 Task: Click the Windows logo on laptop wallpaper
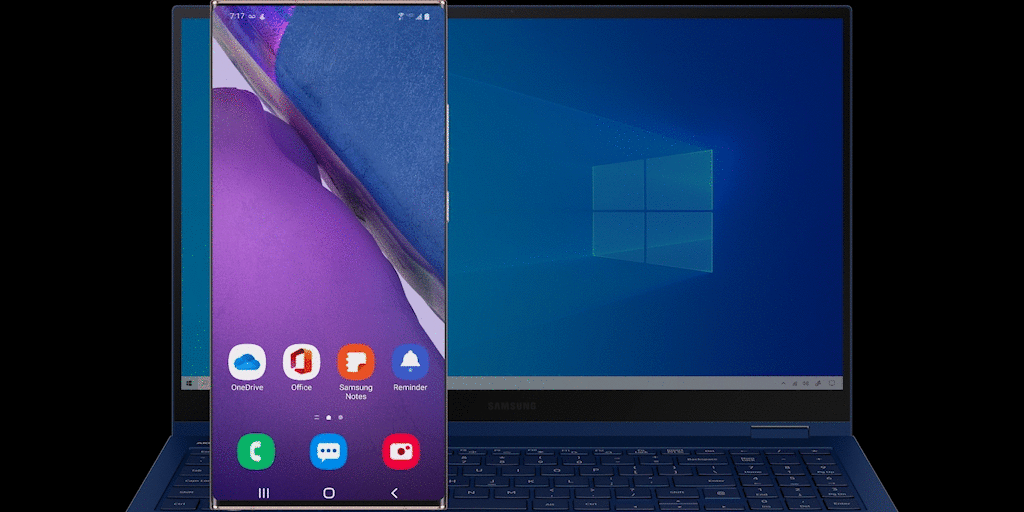(x=652, y=210)
